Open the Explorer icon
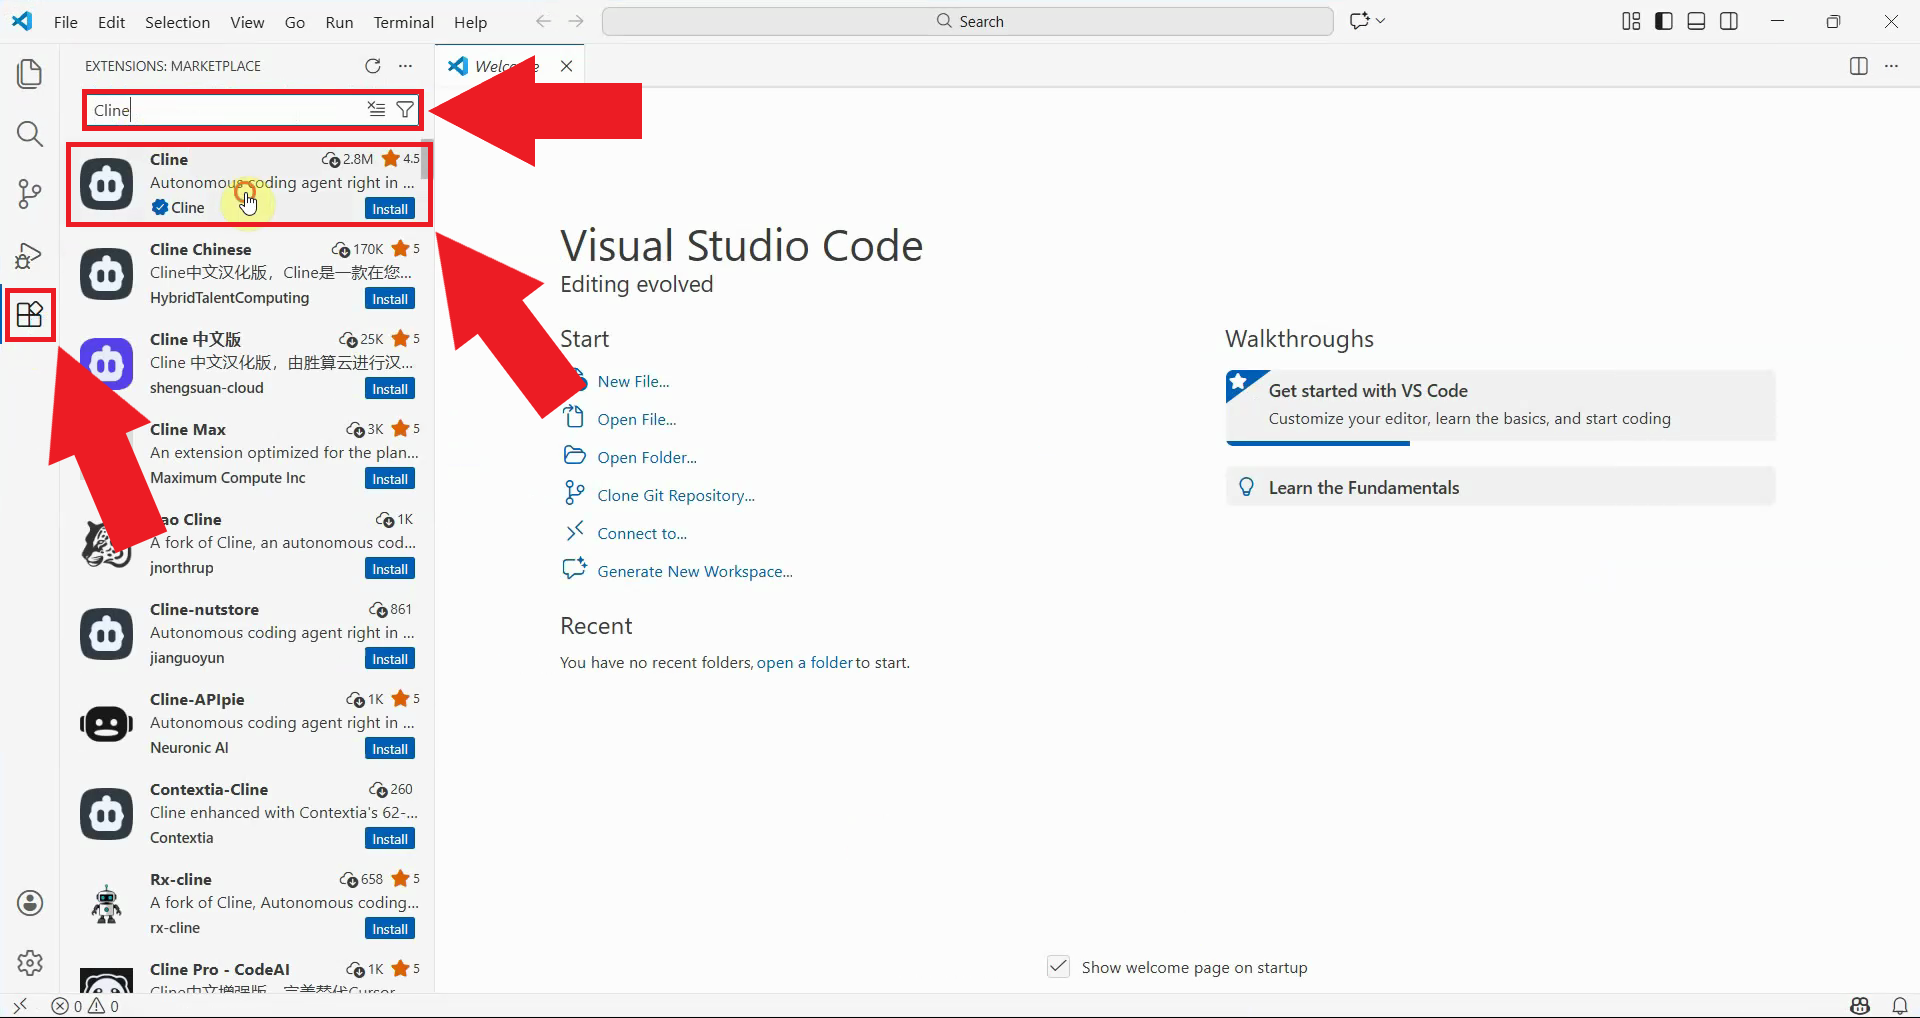This screenshot has height=1018, width=1920. tap(30, 74)
